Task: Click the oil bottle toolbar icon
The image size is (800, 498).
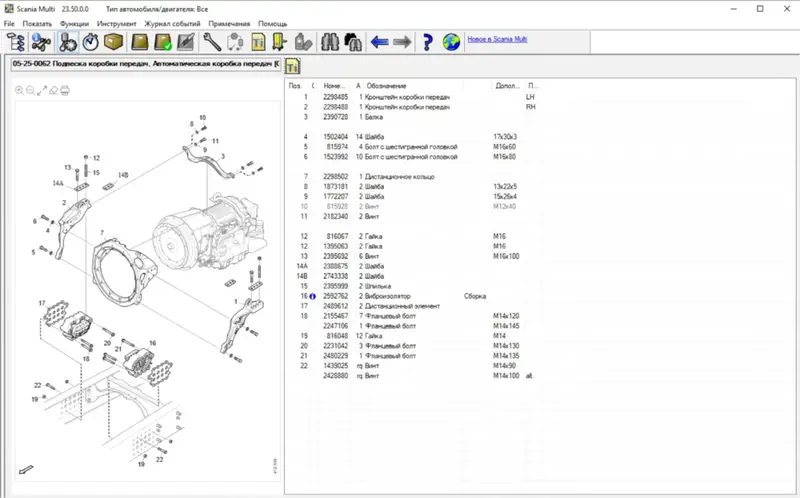Action: click(x=303, y=42)
